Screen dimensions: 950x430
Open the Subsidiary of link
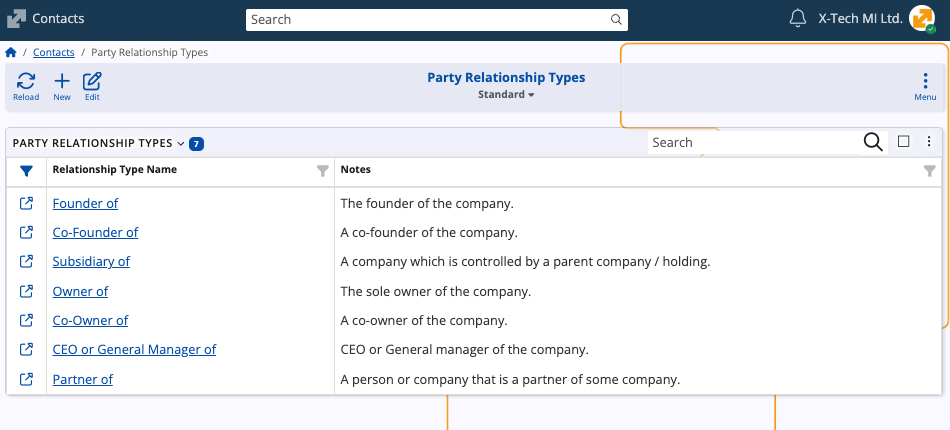pyautogui.click(x=91, y=262)
